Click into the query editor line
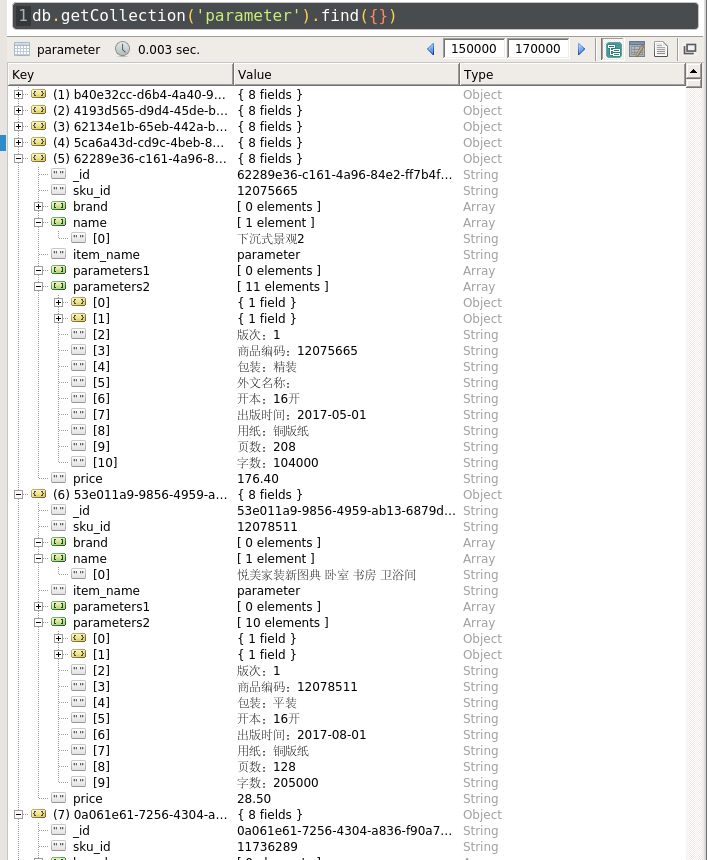 (355, 15)
